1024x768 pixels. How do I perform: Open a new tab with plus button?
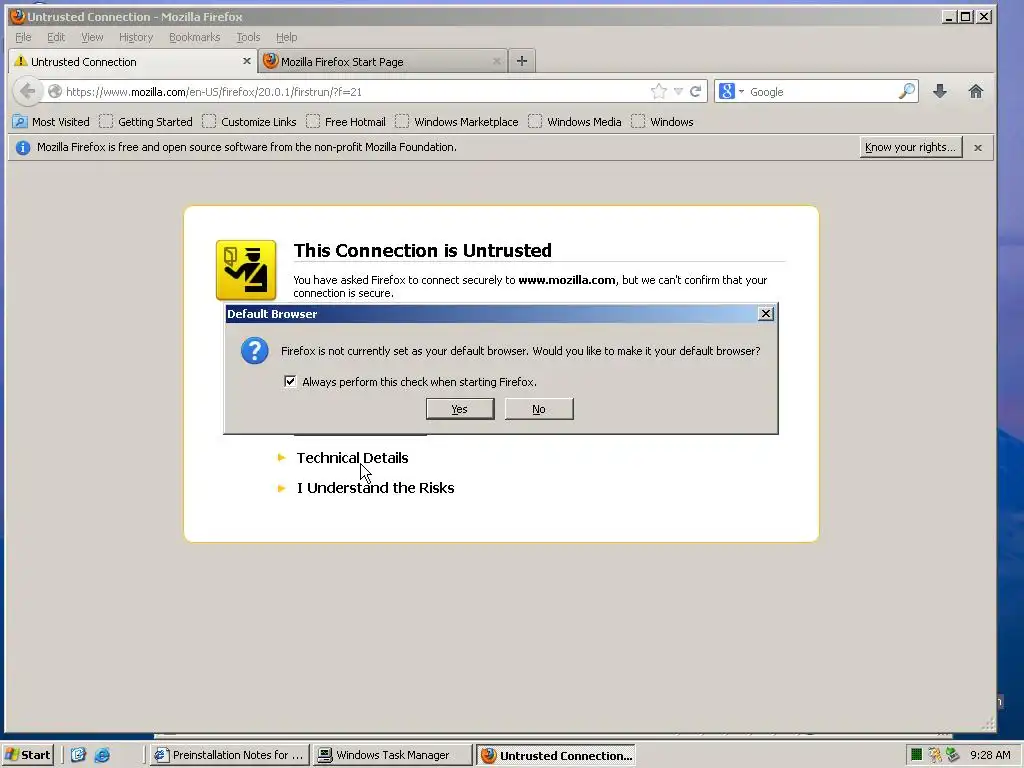522,61
